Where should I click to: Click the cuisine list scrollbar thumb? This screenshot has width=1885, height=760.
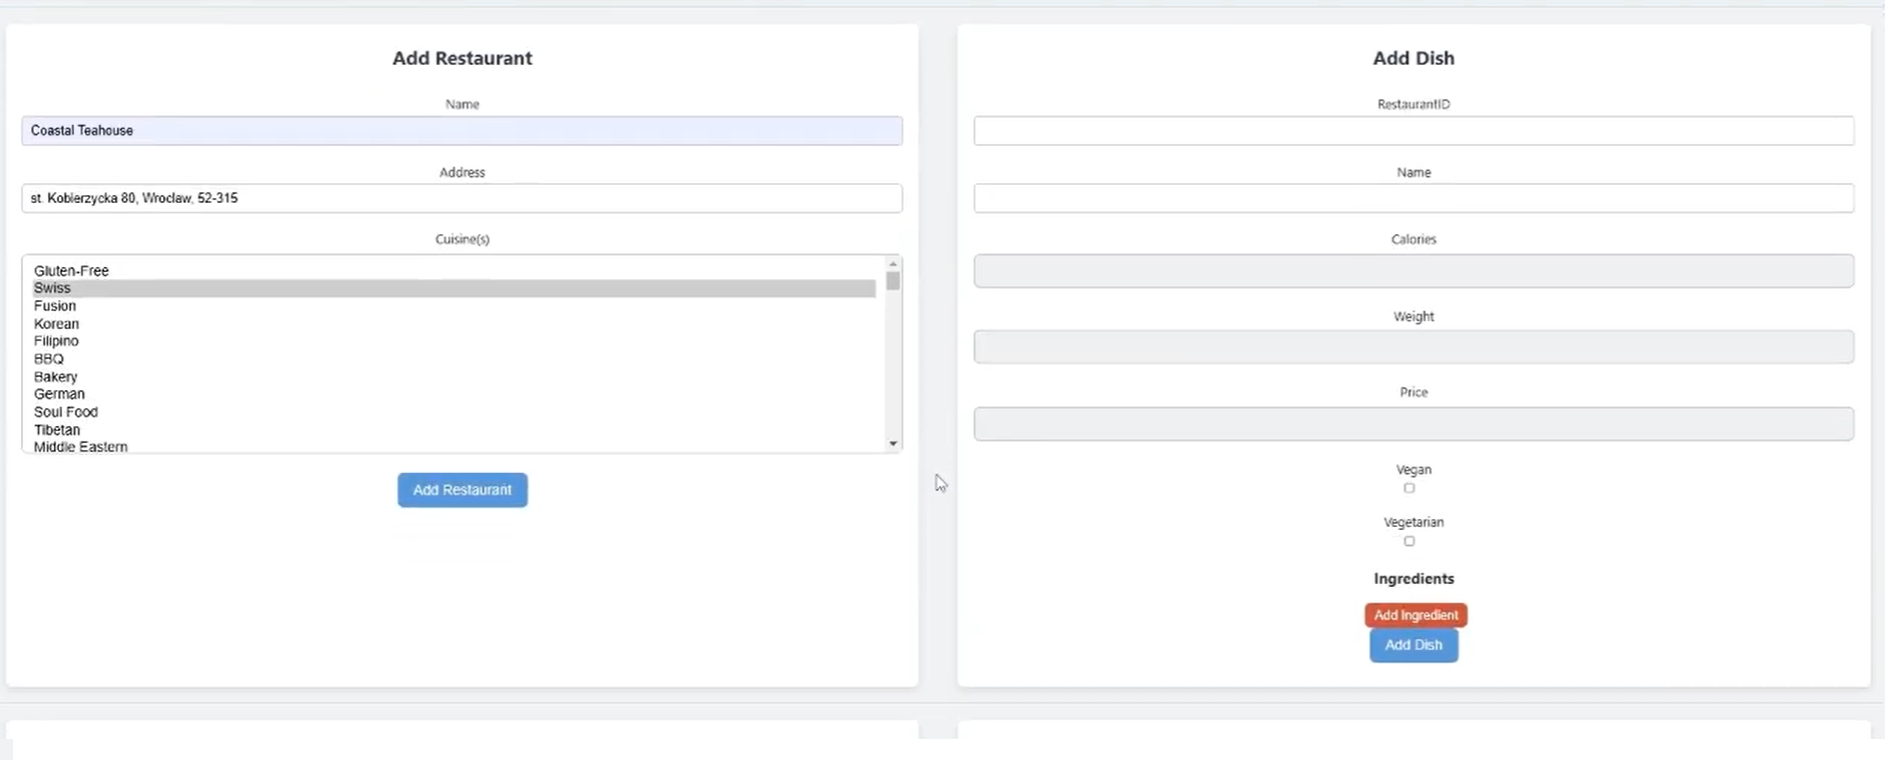[893, 281]
